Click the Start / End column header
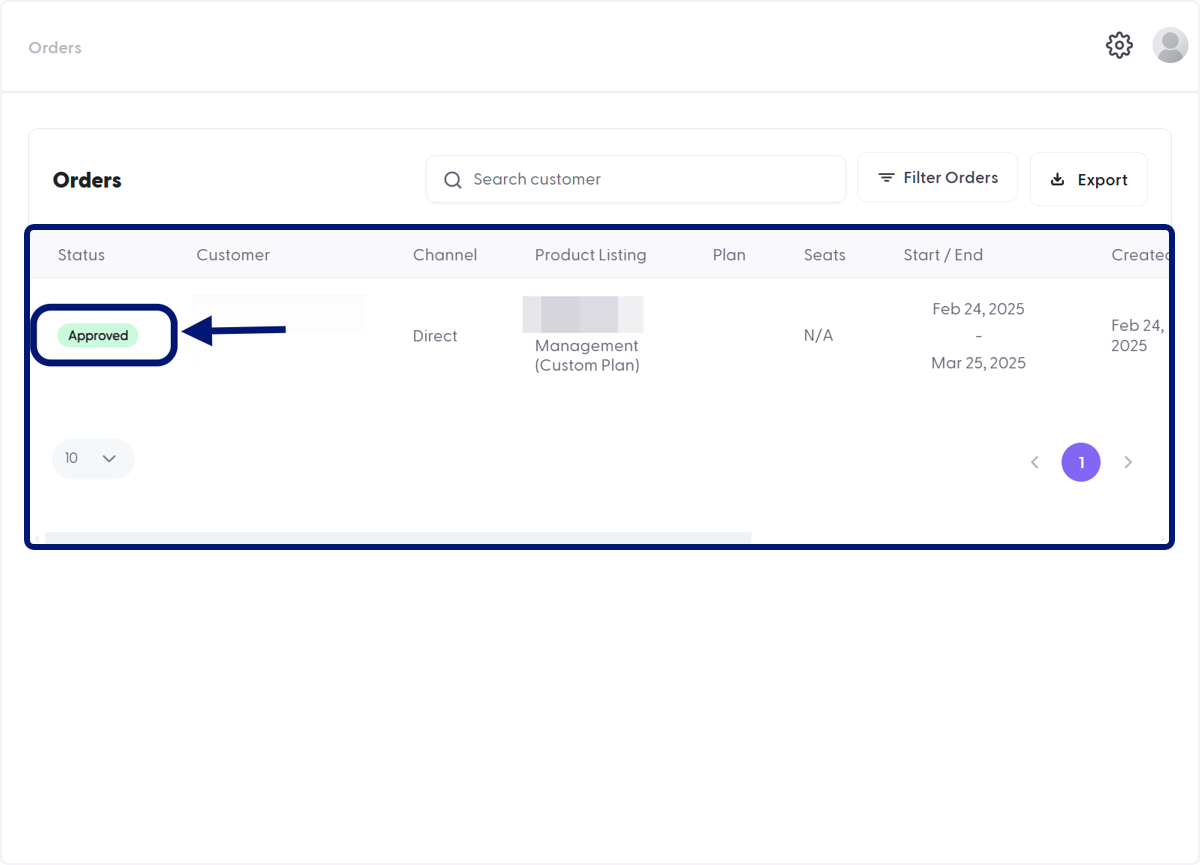1200x865 pixels. (x=943, y=255)
